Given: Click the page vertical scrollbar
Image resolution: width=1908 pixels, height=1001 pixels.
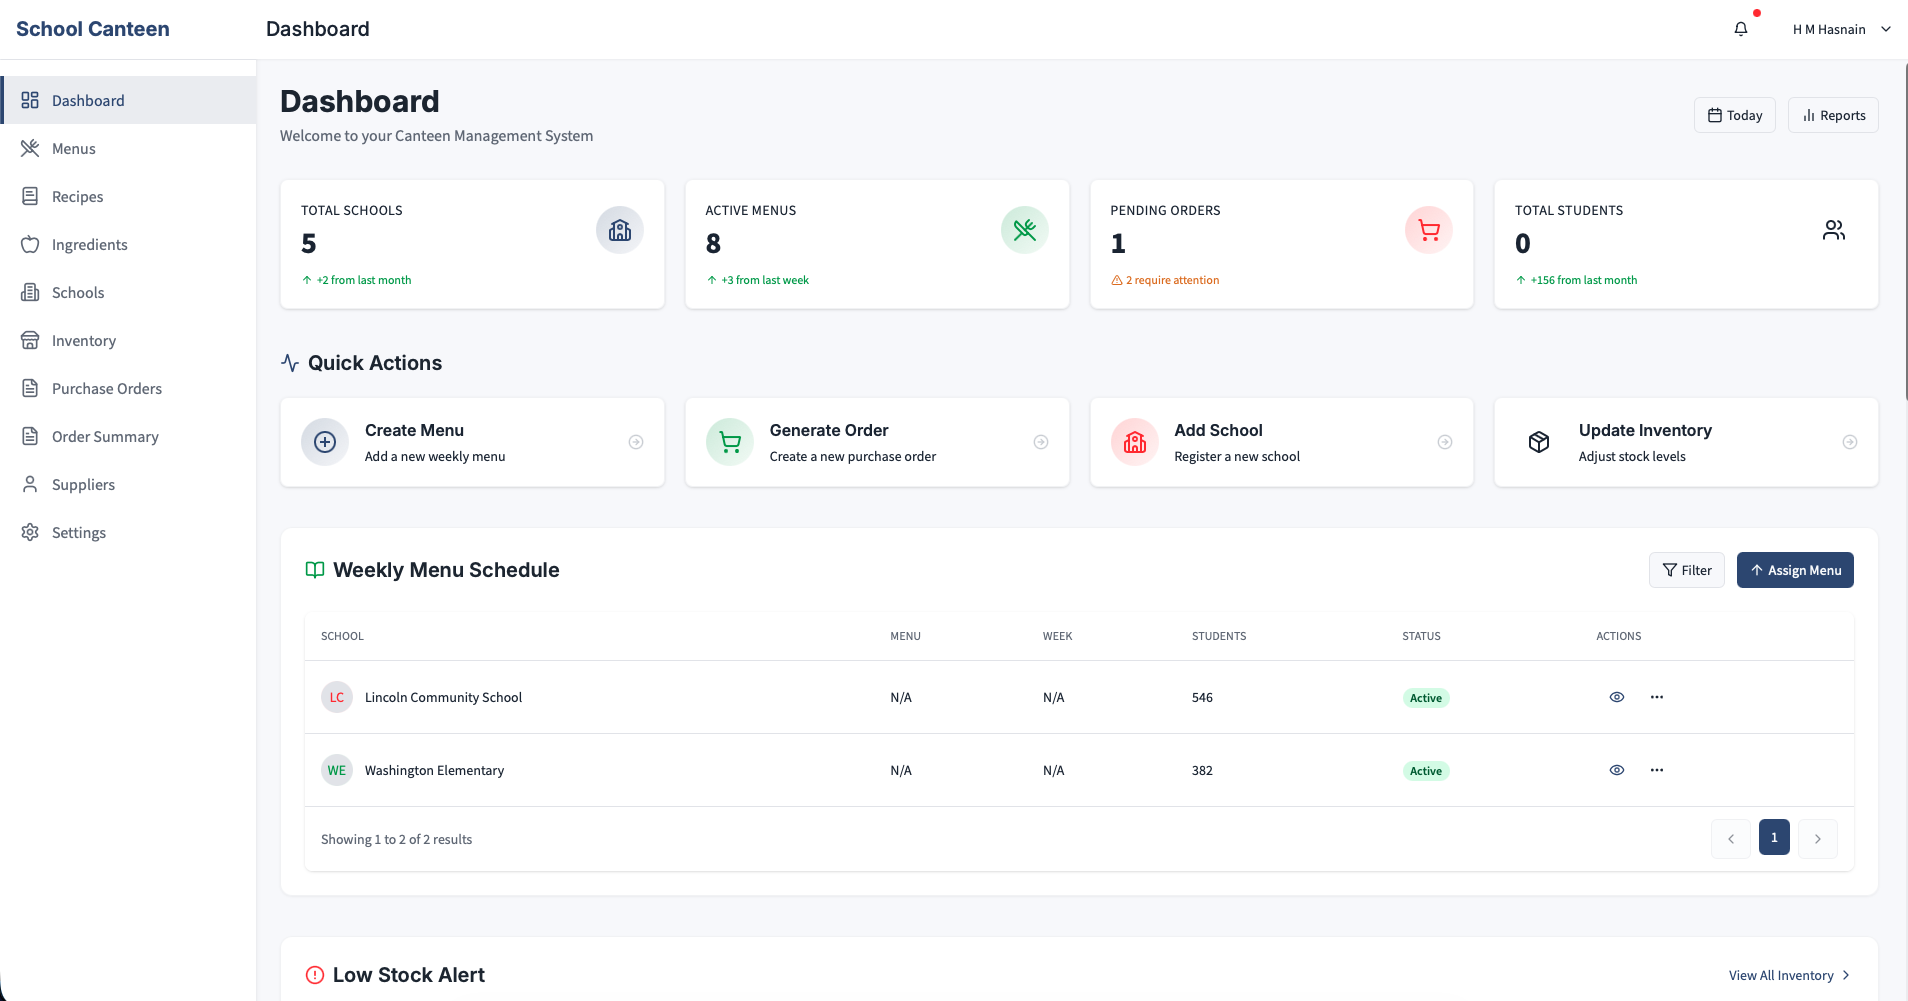Looking at the screenshot, I should (x=1904, y=230).
